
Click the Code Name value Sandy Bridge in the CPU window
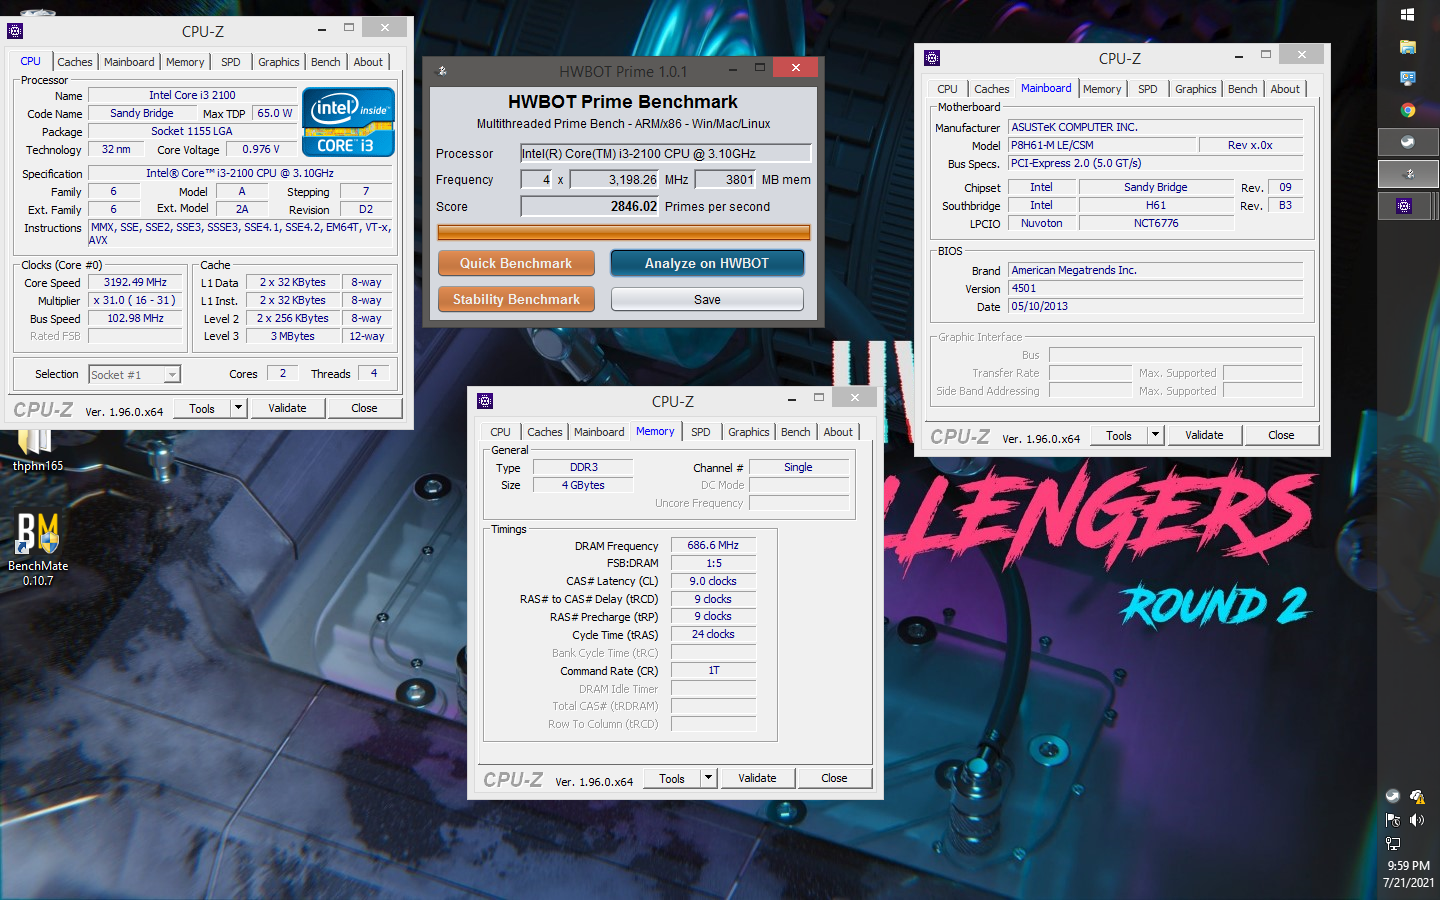point(142,114)
